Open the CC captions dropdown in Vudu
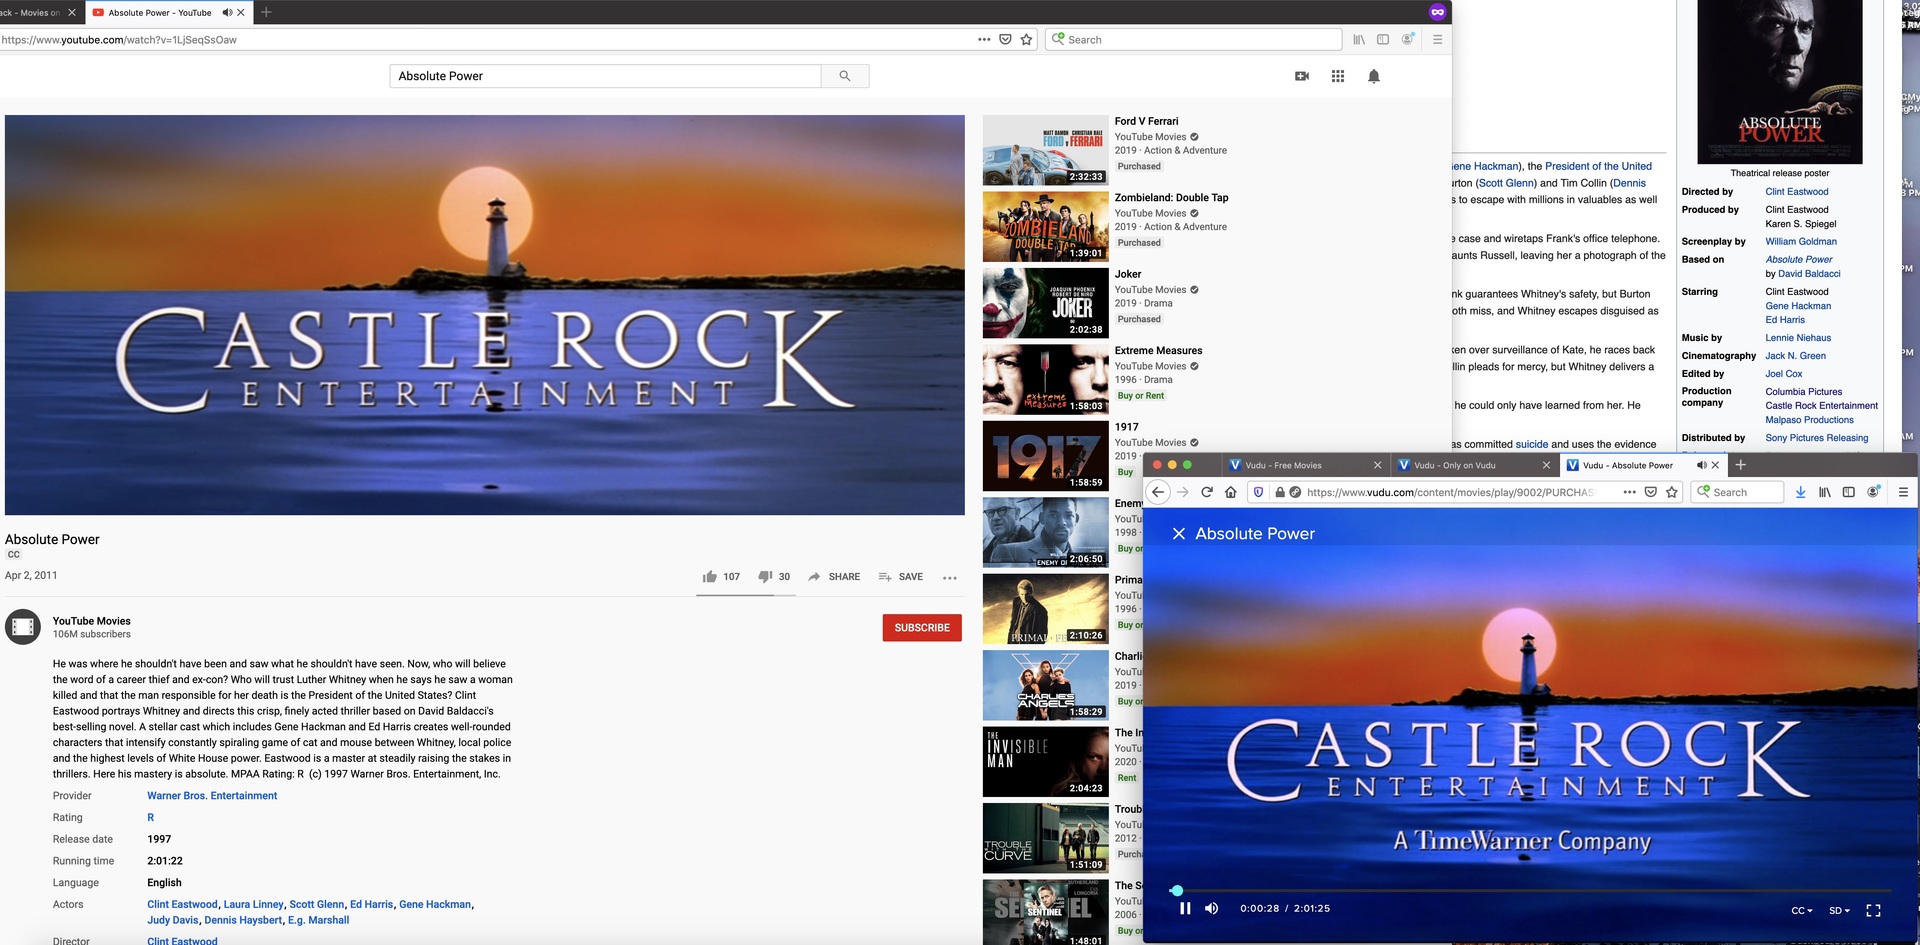 [1801, 910]
